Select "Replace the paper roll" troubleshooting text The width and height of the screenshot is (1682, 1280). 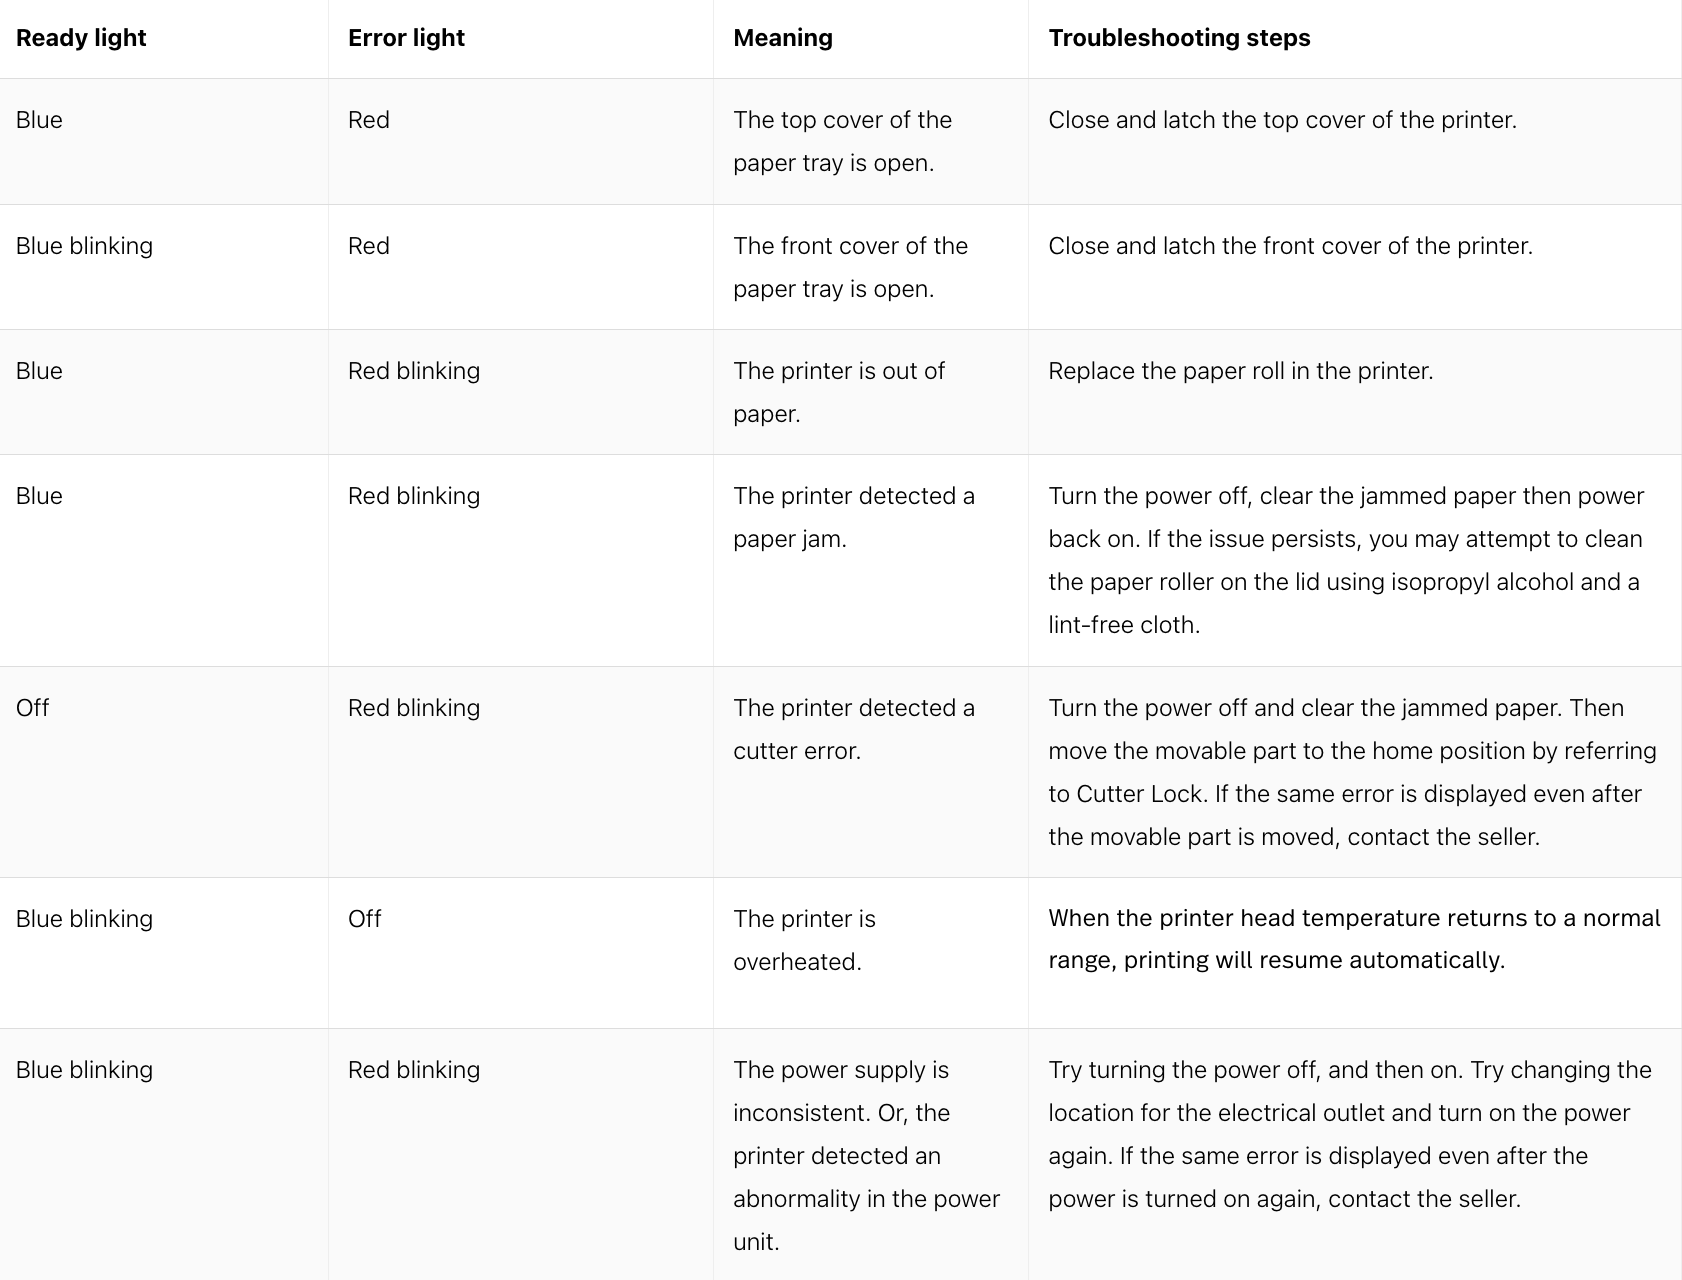1240,371
